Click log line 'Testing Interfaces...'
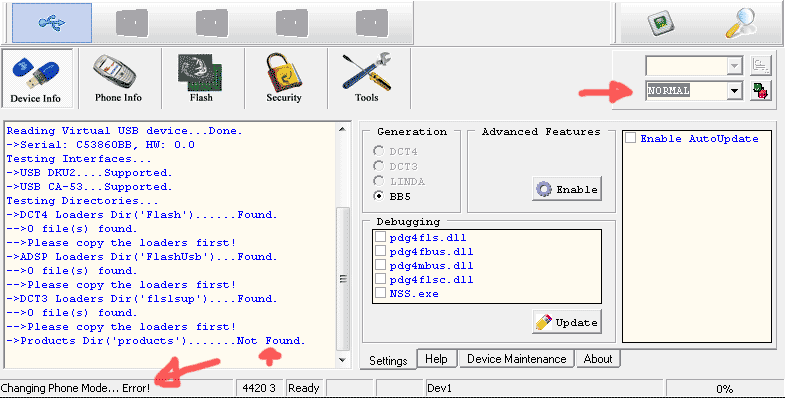Viewport: 785px width, 398px height. pos(79,159)
